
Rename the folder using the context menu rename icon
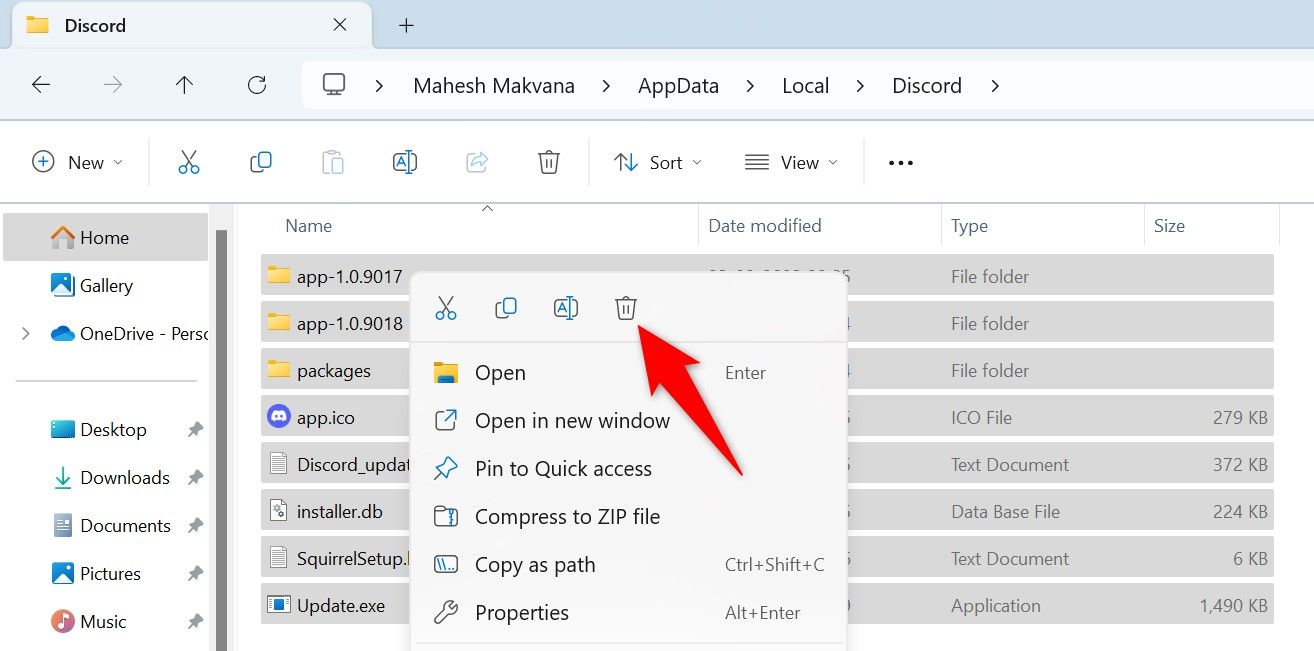pyautogui.click(x=566, y=308)
